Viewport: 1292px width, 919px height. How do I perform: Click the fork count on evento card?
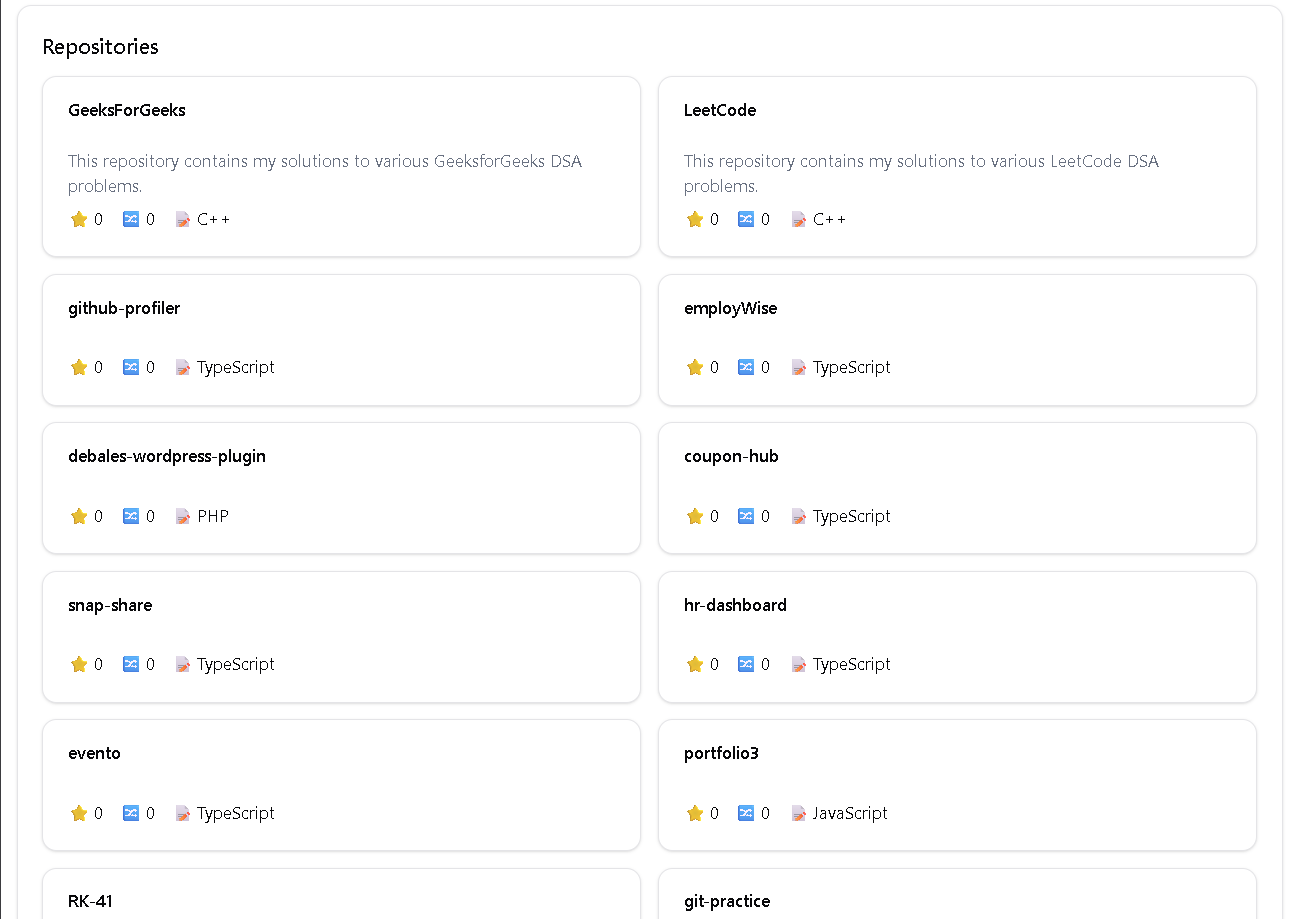[150, 813]
